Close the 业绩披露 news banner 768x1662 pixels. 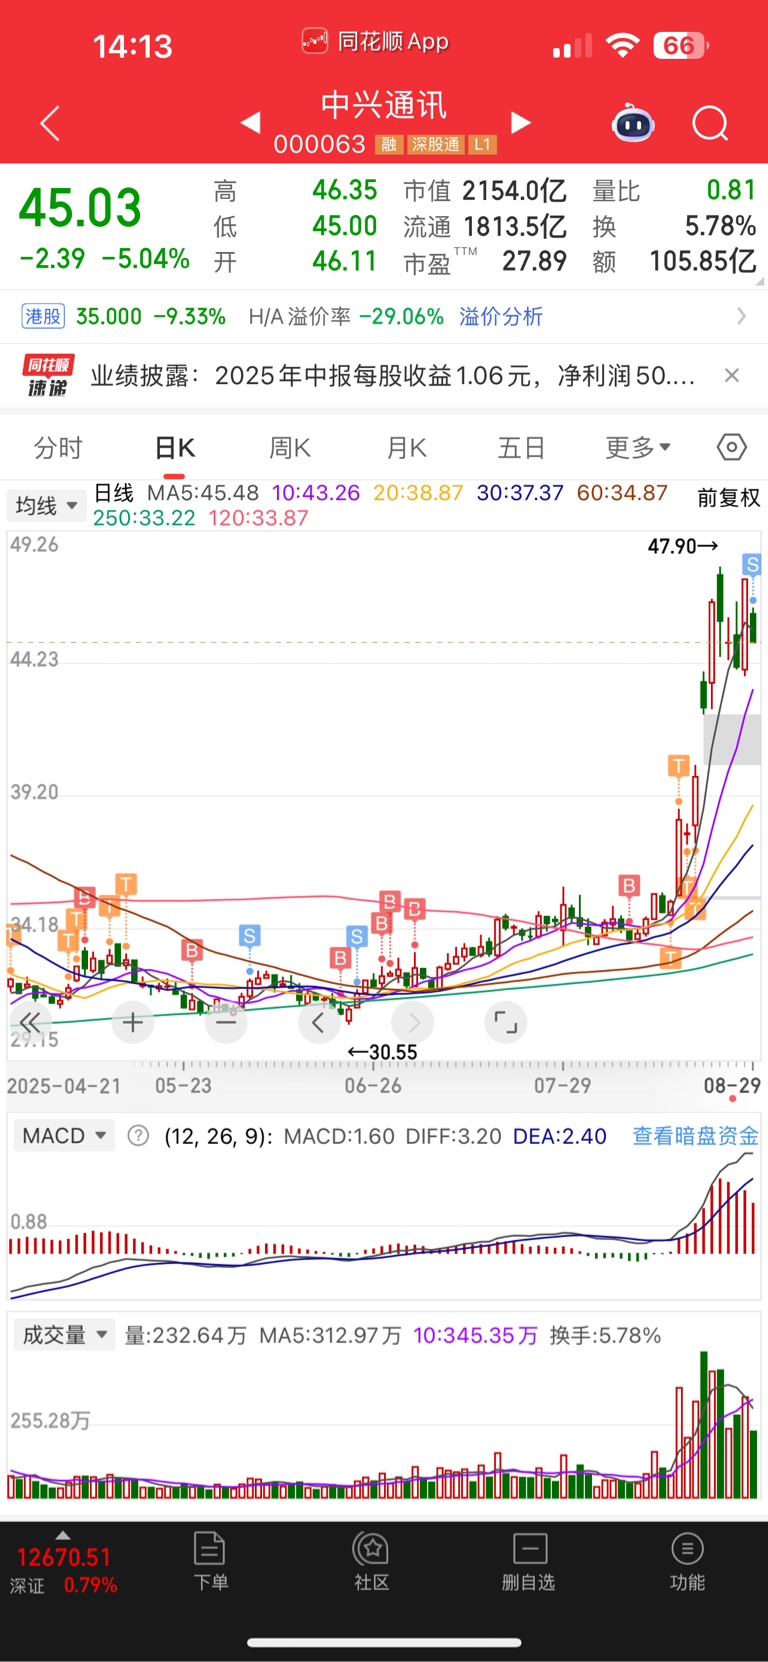(x=732, y=375)
